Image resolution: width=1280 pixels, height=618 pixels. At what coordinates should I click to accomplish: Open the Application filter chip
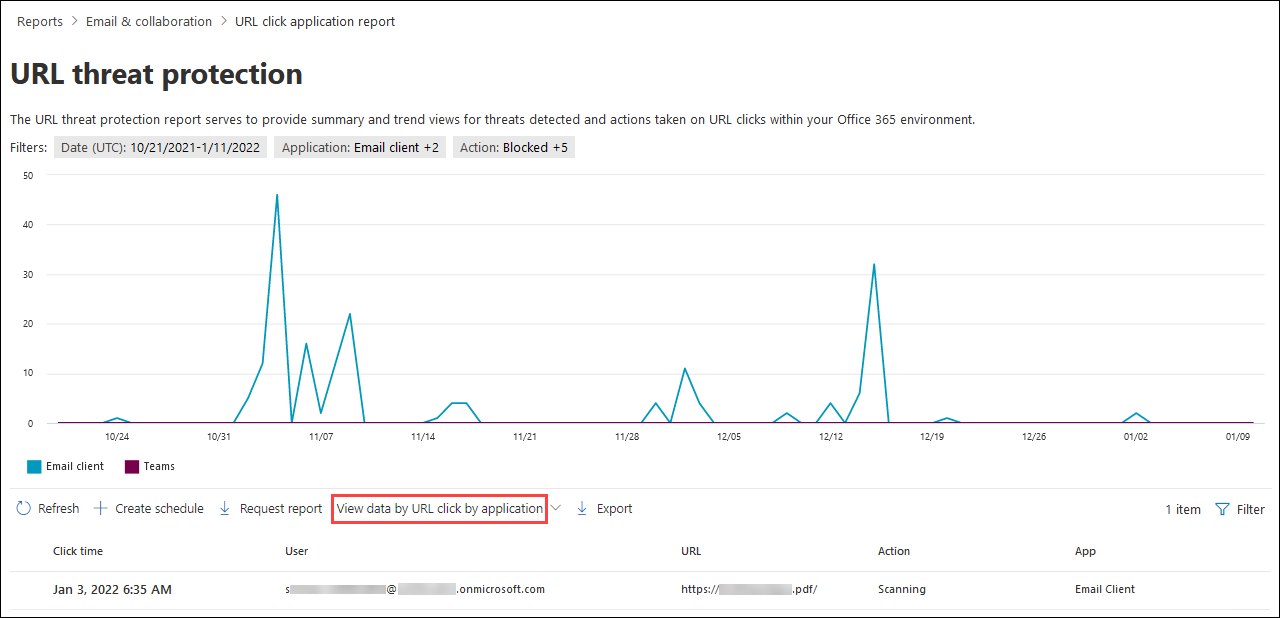[x=360, y=147]
